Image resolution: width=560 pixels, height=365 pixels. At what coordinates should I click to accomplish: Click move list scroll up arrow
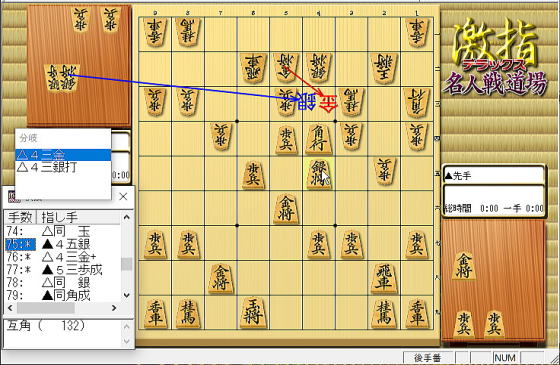pyautogui.click(x=126, y=217)
